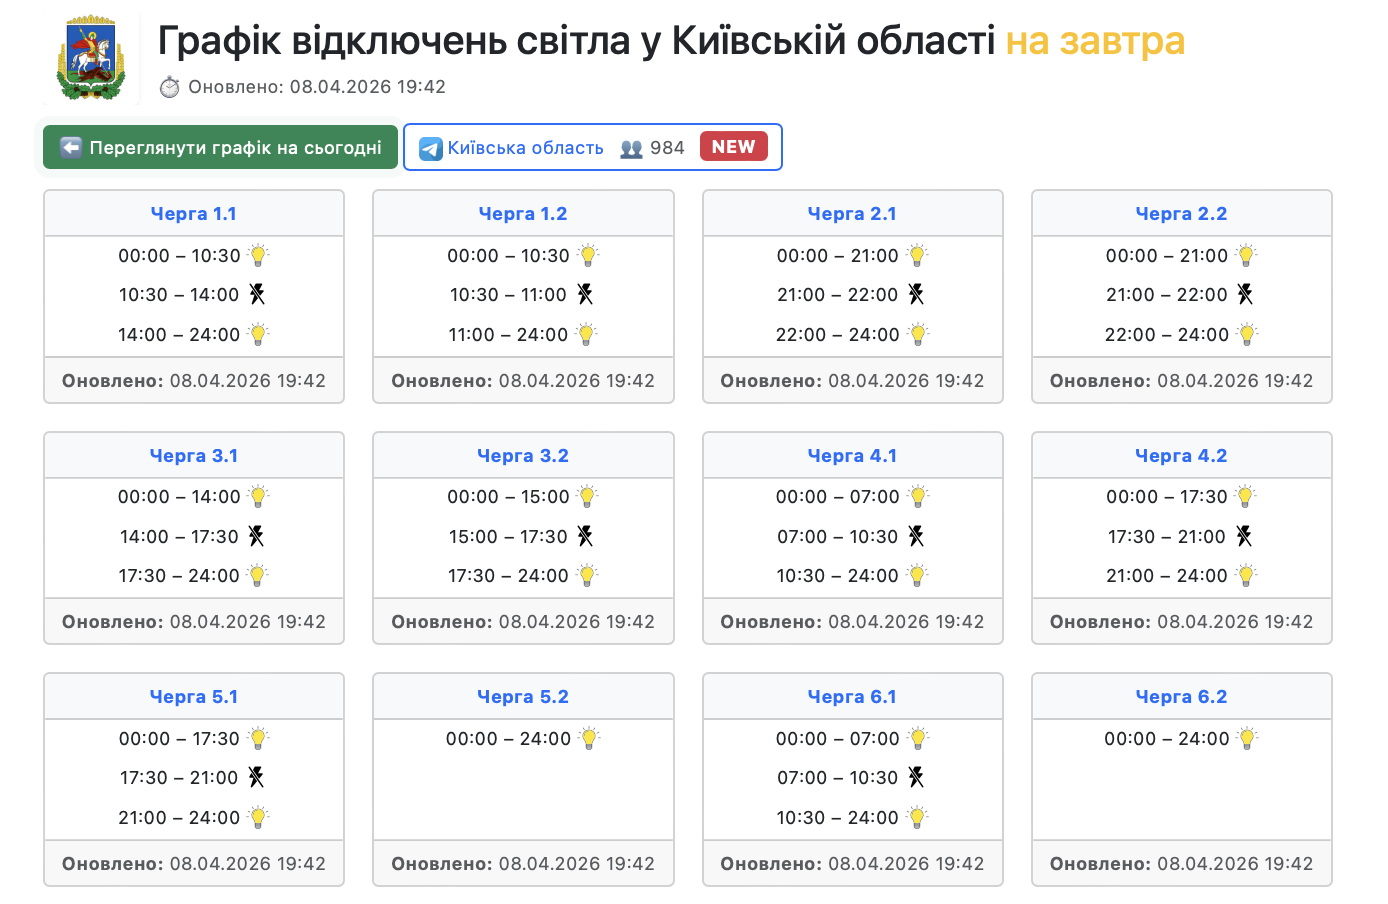Open the Черга 1.2 heading link
Viewport: 1388px width, 904px height.
click(x=523, y=214)
